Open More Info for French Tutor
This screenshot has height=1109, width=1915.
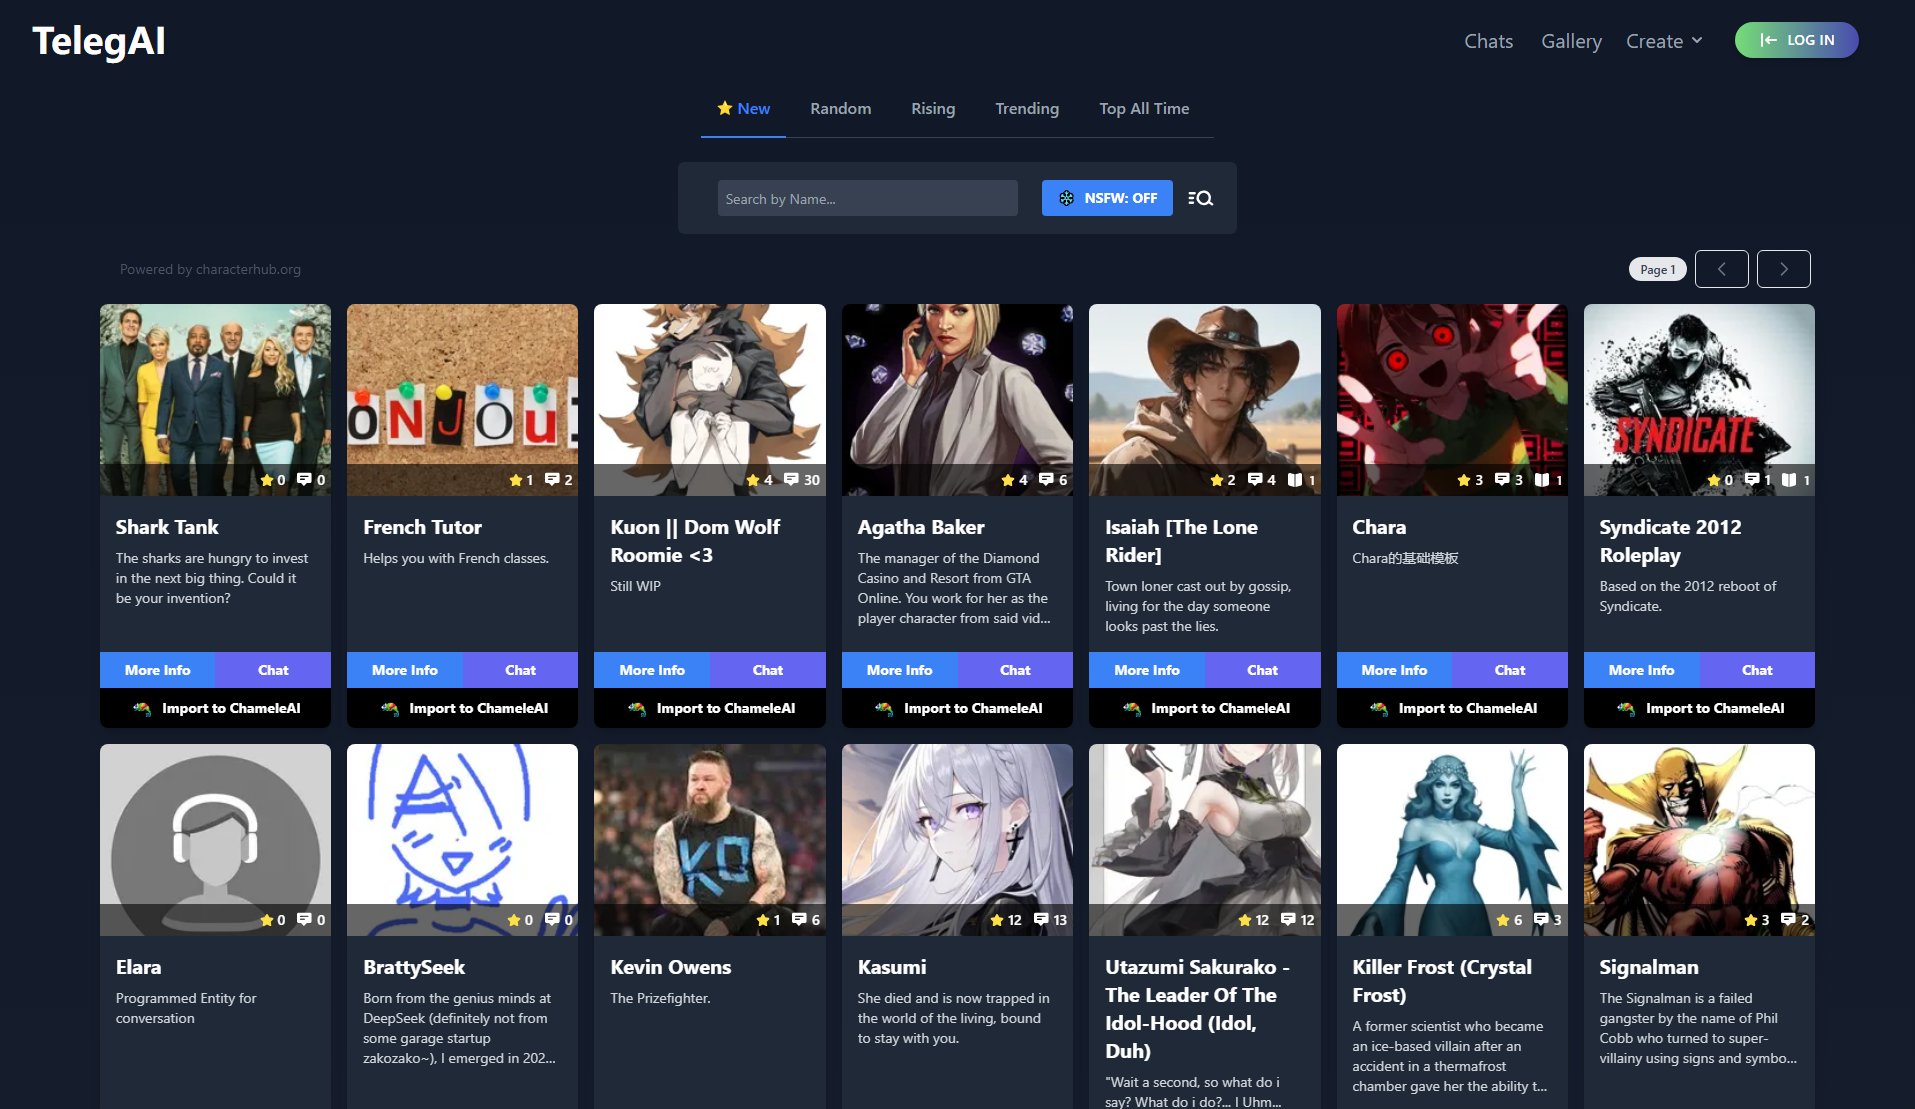coord(404,670)
